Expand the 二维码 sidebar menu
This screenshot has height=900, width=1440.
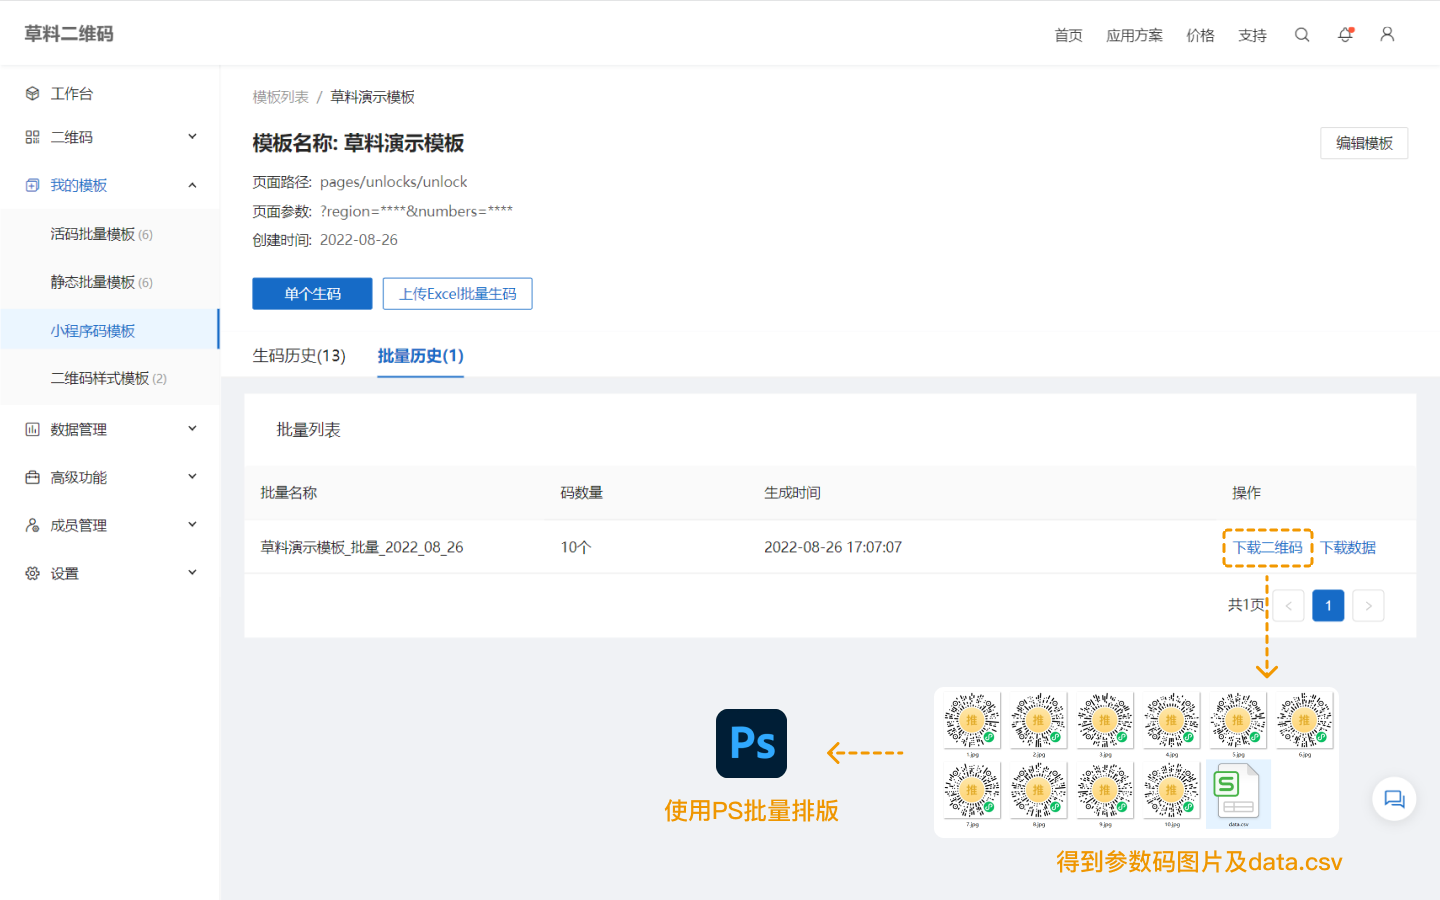(193, 137)
